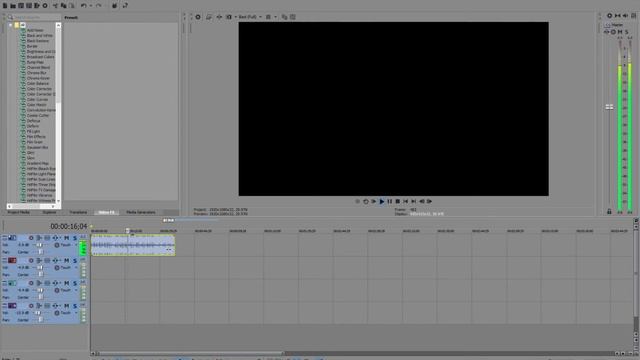Click the Vol slider on first audio track

tap(40, 245)
